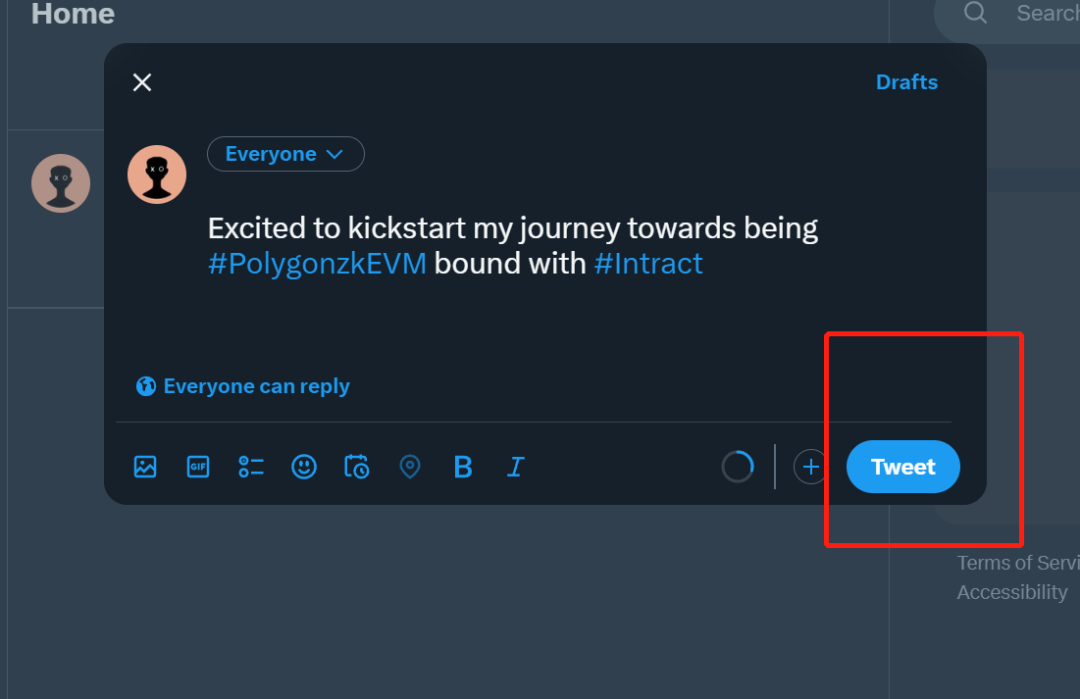The width and height of the screenshot is (1080, 699).
Task: Toggle bold text formatting
Action: coord(462,467)
